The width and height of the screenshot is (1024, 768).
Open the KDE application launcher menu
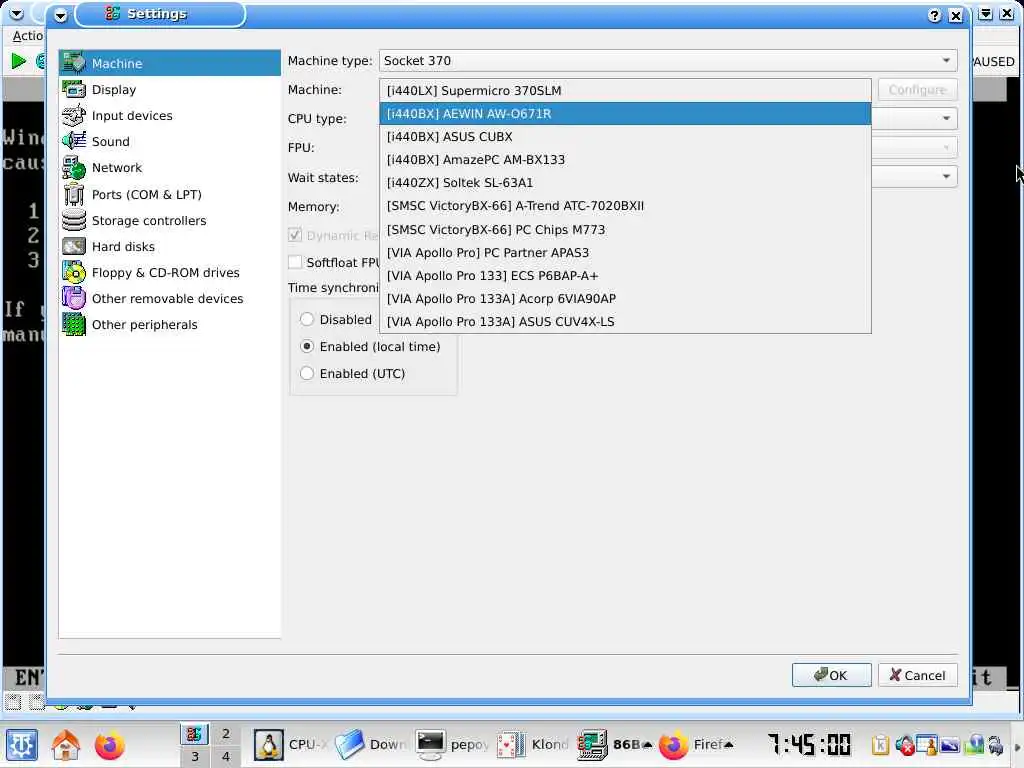tap(22, 745)
